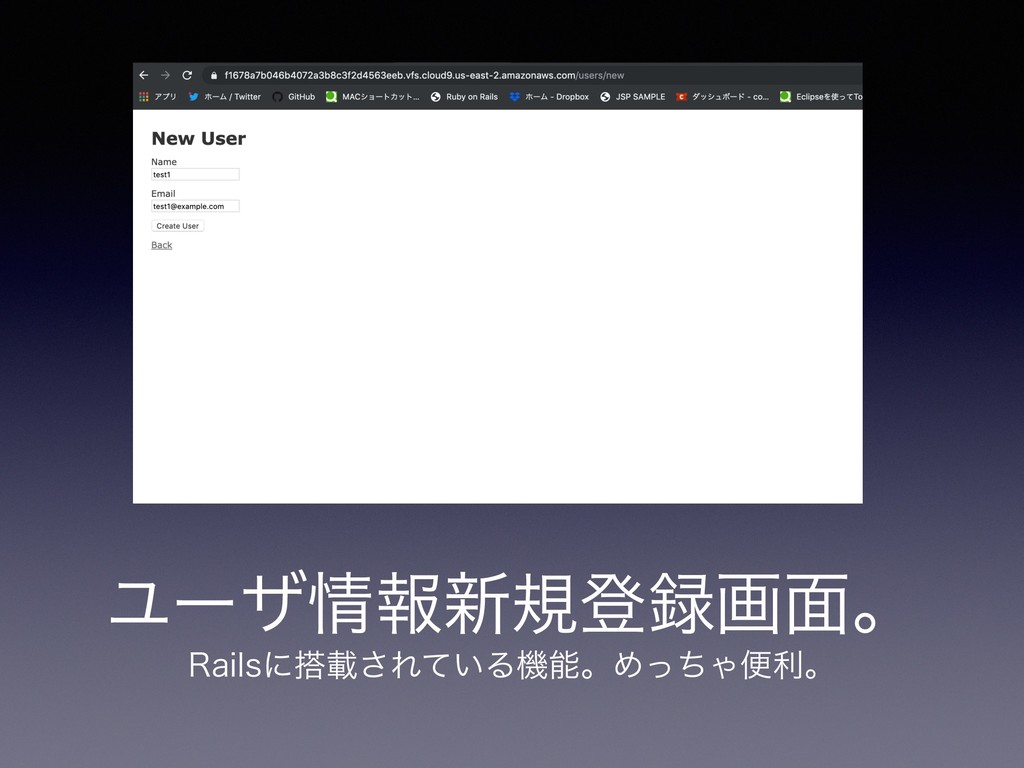
Task: Click the Email field label
Action: tap(163, 193)
